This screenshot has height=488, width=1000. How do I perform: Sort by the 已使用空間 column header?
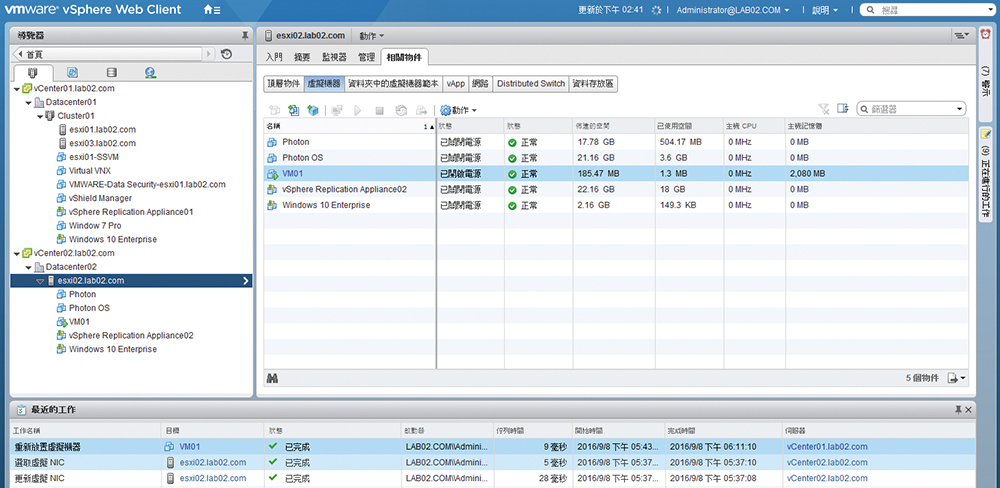[689, 126]
